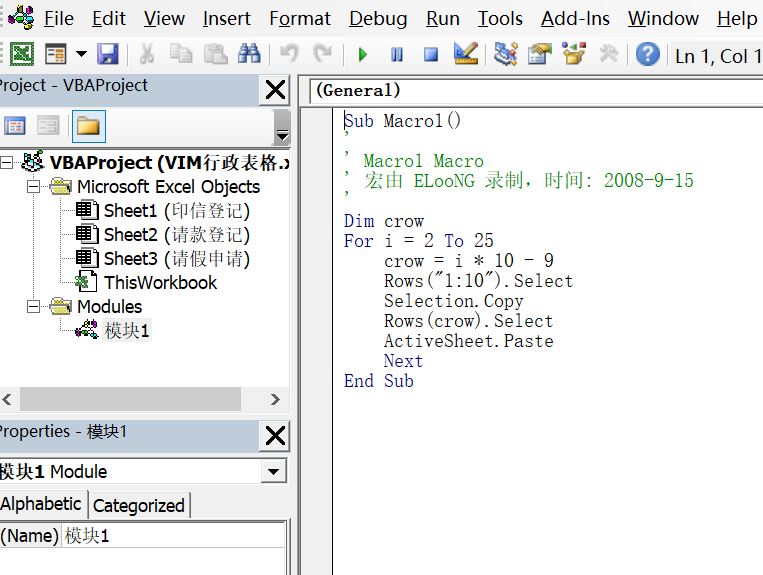This screenshot has height=575, width=763.
Task: Click the code line 'For i = 2 To 25'
Action: (418, 241)
